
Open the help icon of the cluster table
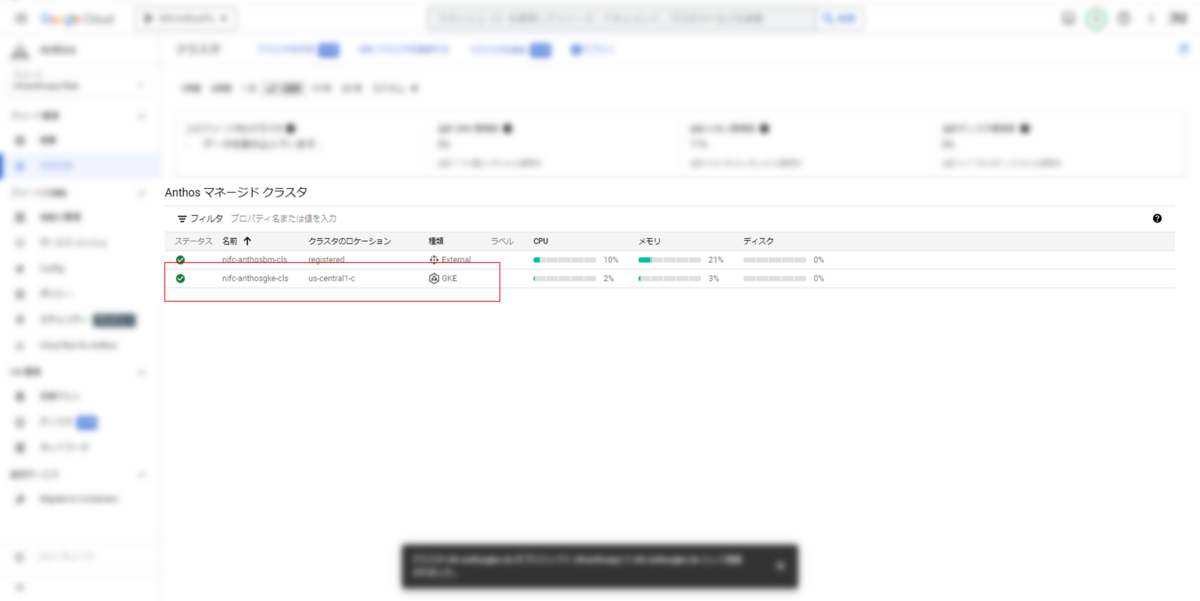tap(1157, 218)
